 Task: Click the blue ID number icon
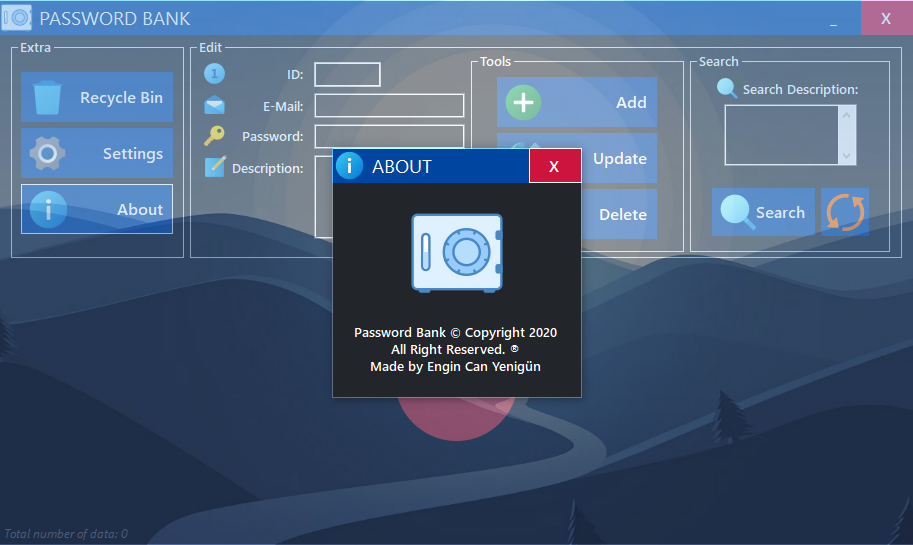pos(214,74)
